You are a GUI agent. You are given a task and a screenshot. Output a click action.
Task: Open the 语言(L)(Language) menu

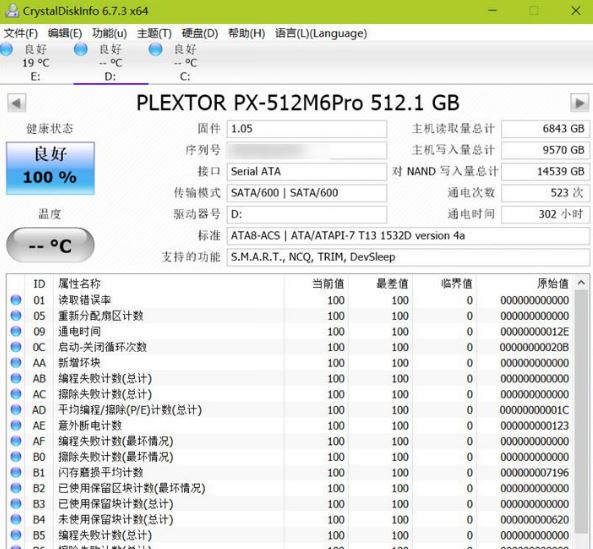click(321, 33)
